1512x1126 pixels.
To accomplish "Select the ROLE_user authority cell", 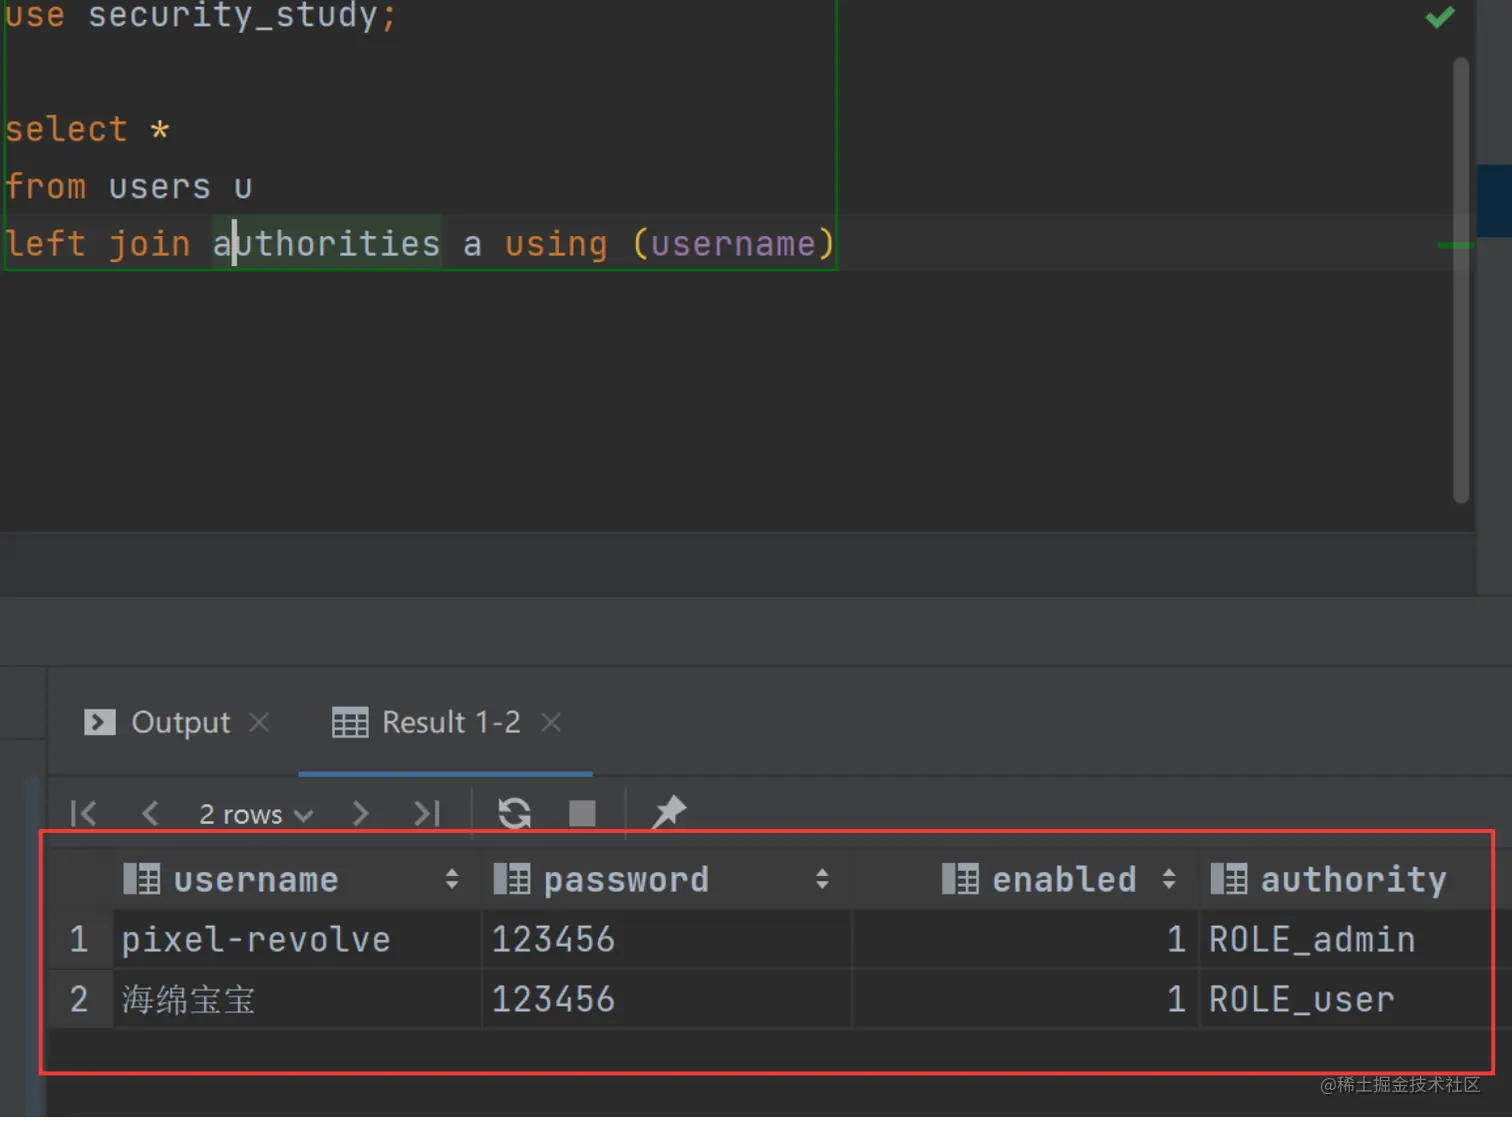I will click(1346, 999).
